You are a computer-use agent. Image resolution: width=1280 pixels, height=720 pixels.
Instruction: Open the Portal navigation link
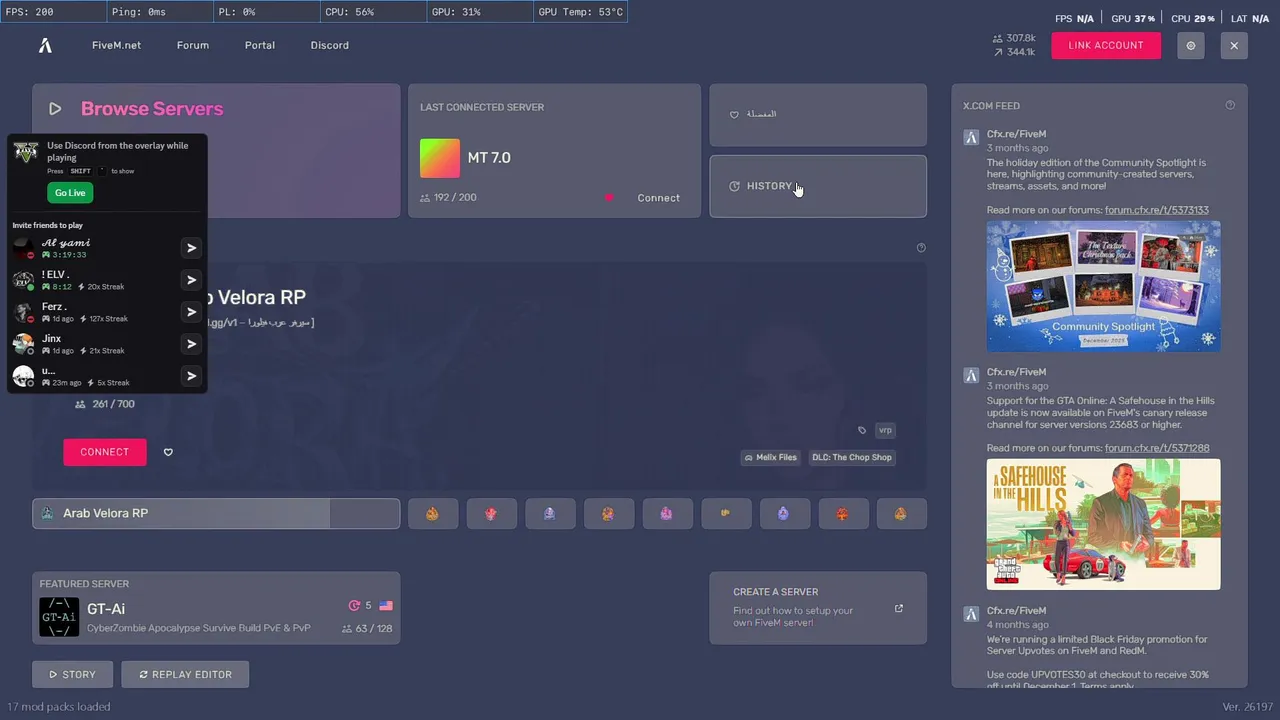coord(260,45)
